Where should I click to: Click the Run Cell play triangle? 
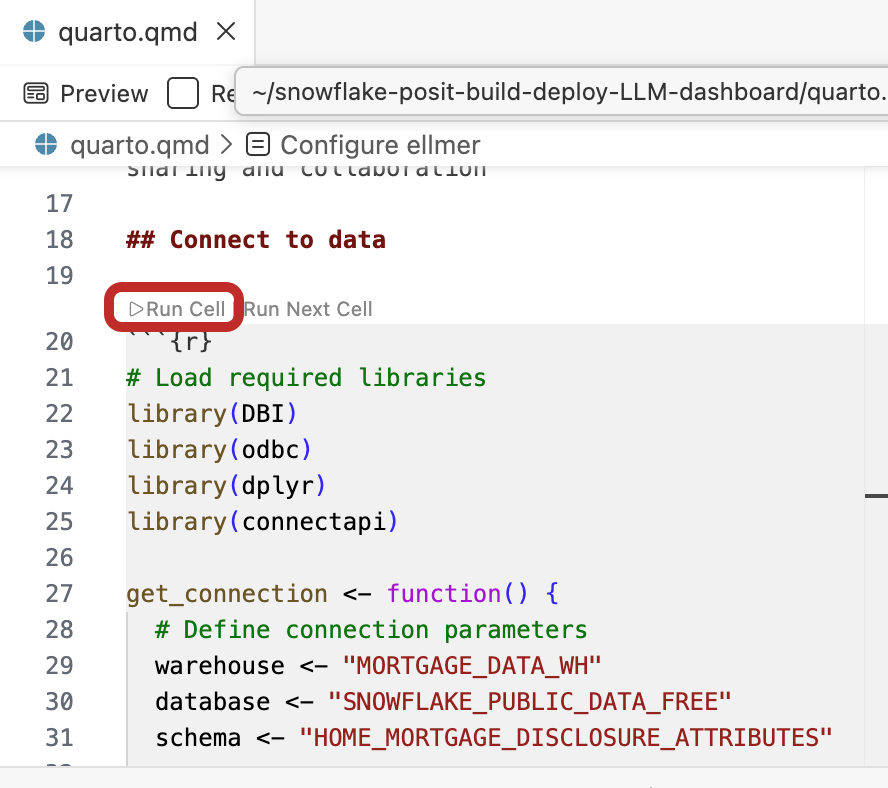click(136, 309)
